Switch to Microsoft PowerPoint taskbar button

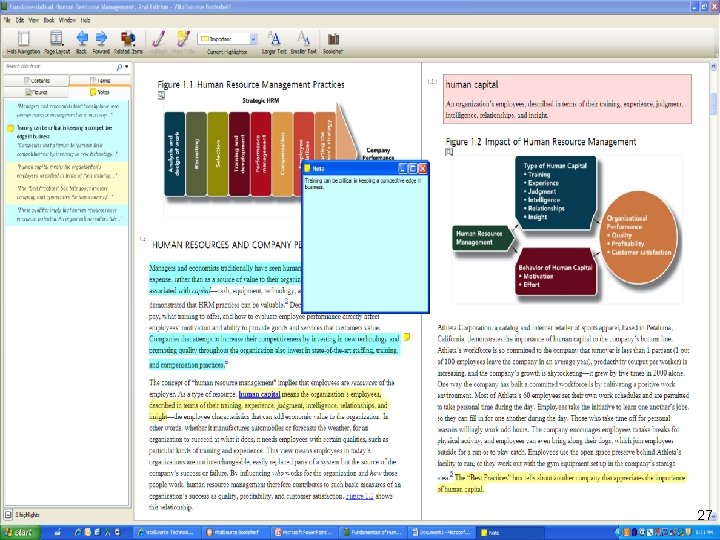[304, 532]
